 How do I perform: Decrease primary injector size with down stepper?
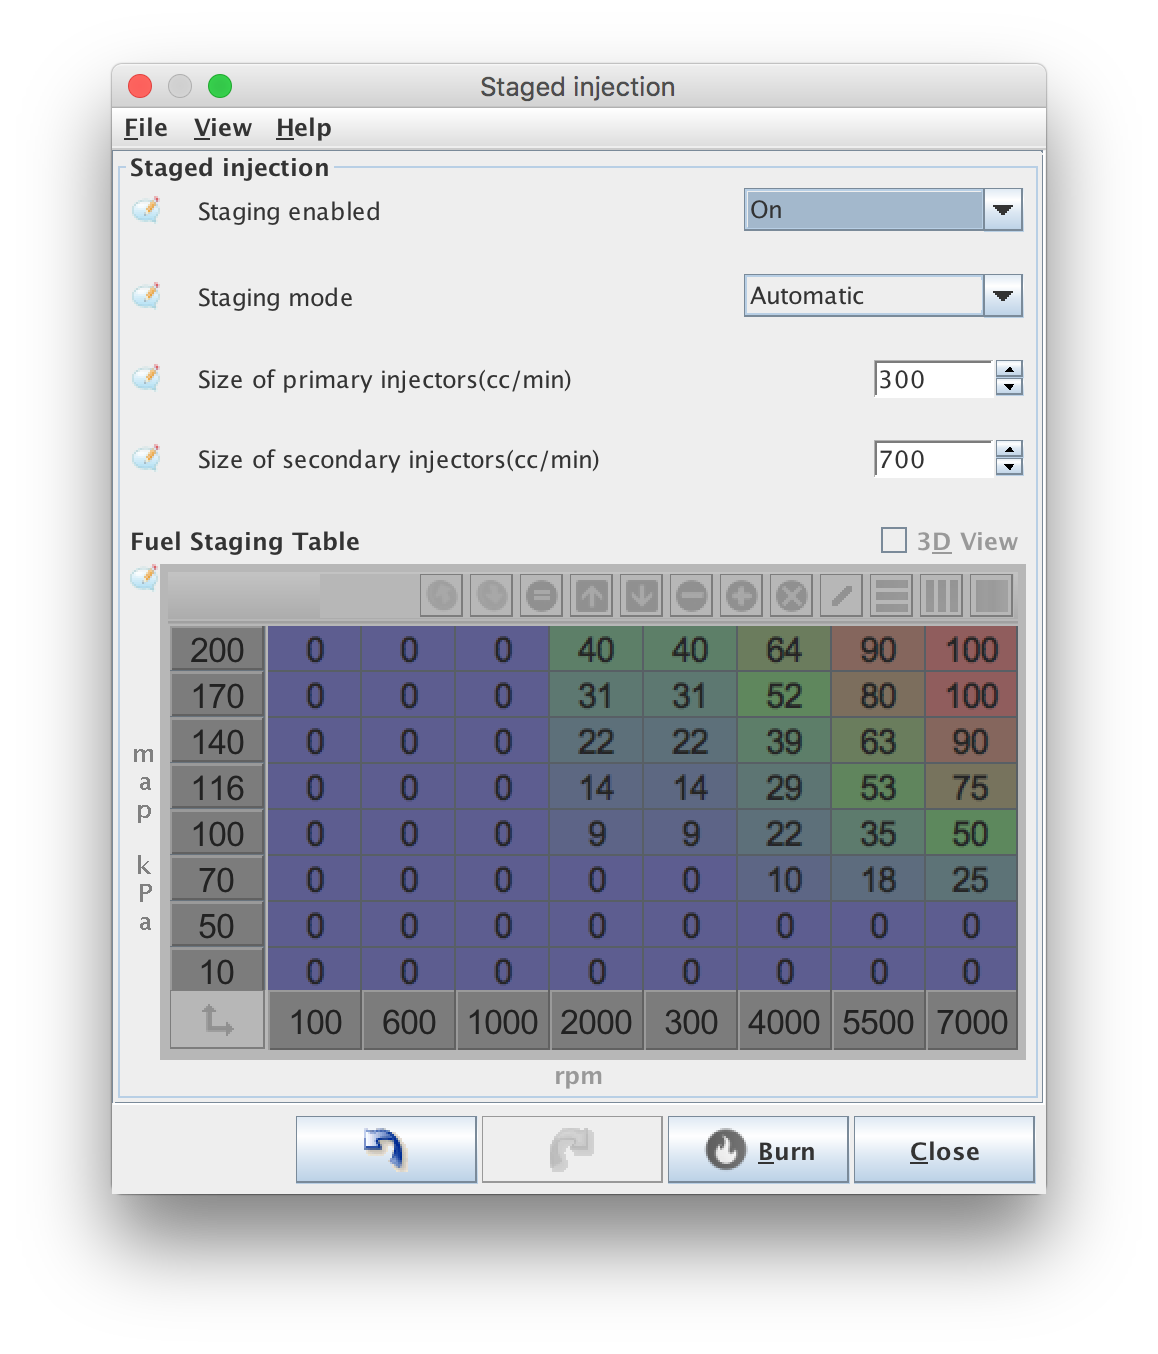point(1010,387)
